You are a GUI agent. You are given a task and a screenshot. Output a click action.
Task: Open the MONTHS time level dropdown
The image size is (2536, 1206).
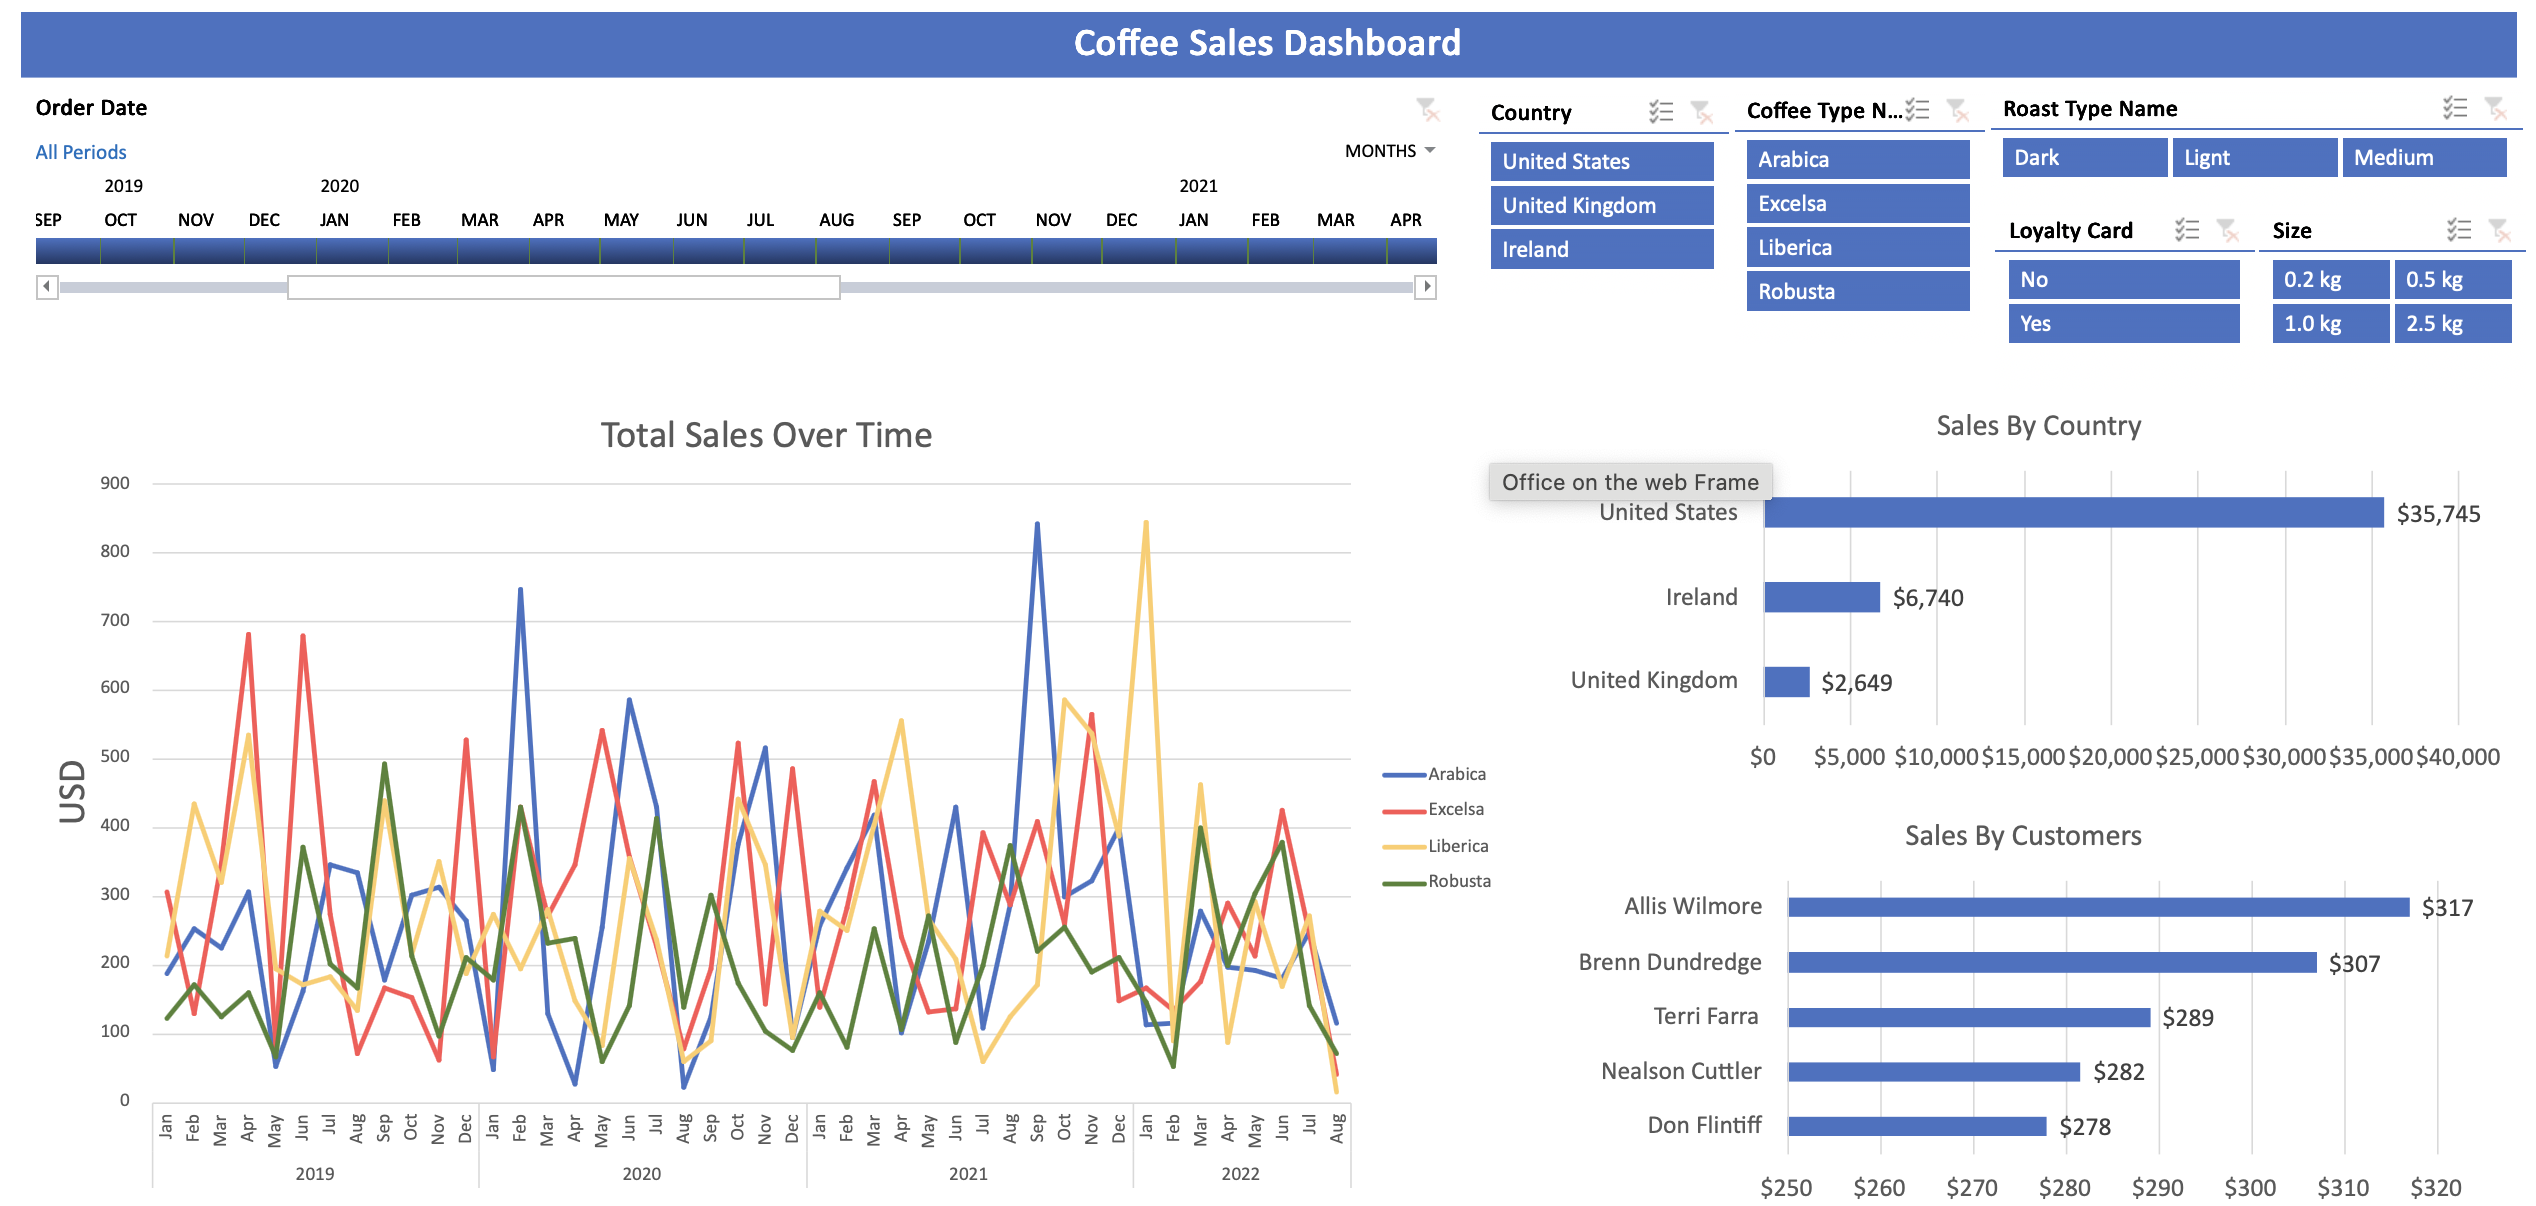[x=1390, y=151]
